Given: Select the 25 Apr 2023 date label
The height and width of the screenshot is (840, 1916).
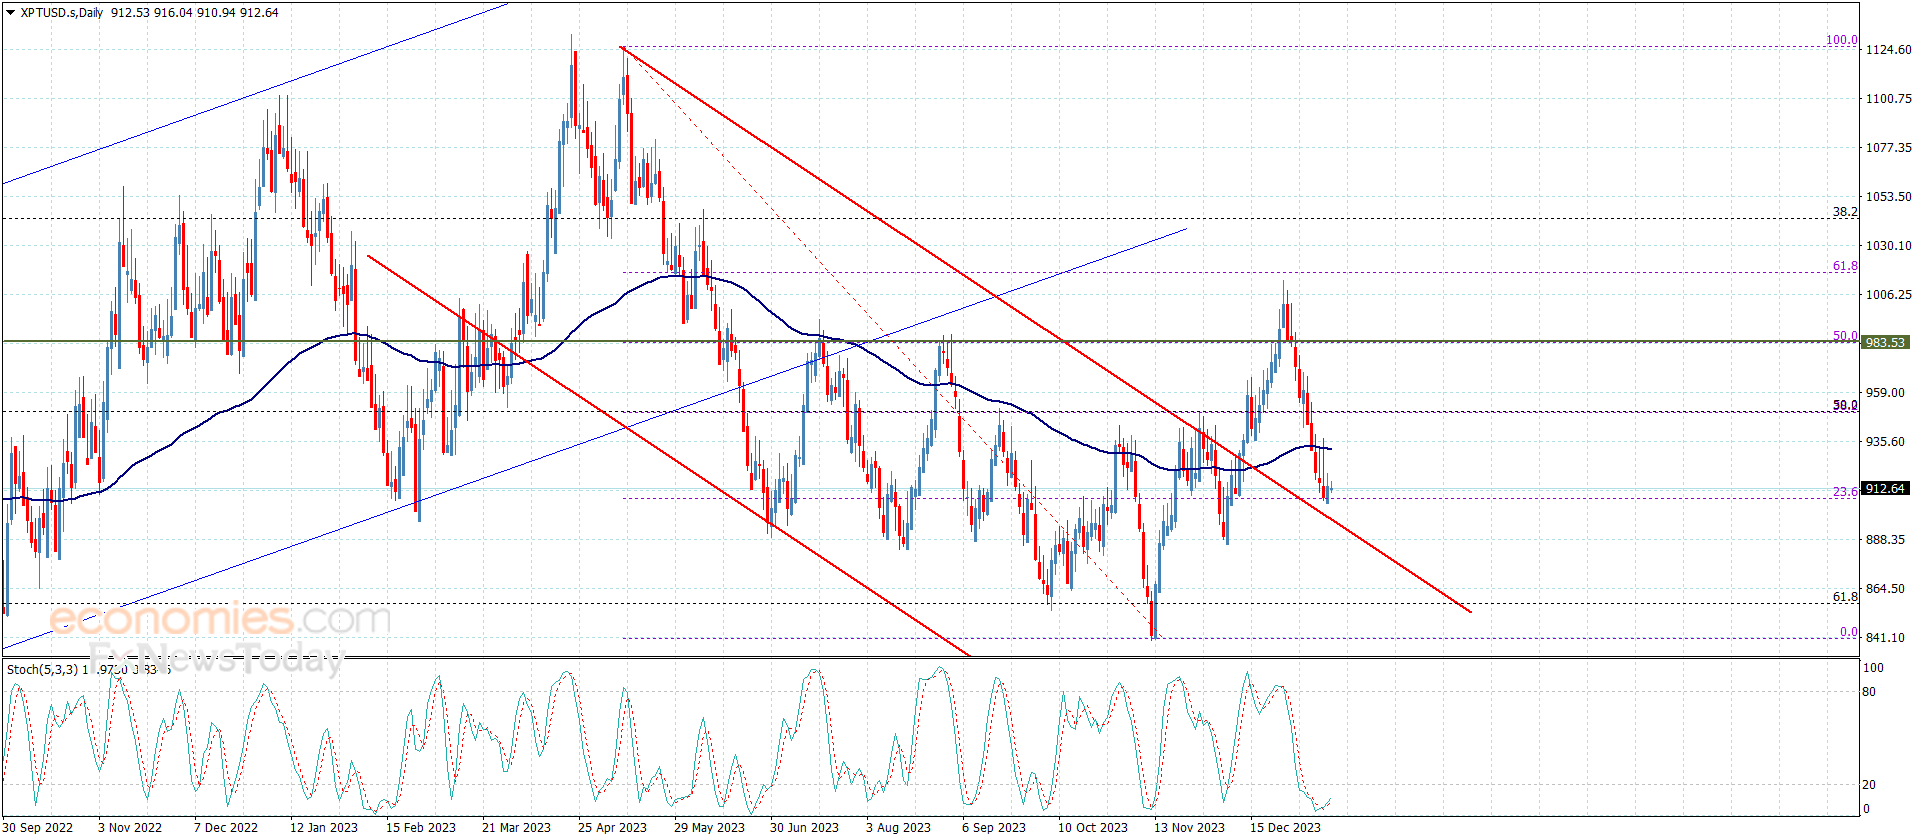Looking at the screenshot, I should click(612, 827).
